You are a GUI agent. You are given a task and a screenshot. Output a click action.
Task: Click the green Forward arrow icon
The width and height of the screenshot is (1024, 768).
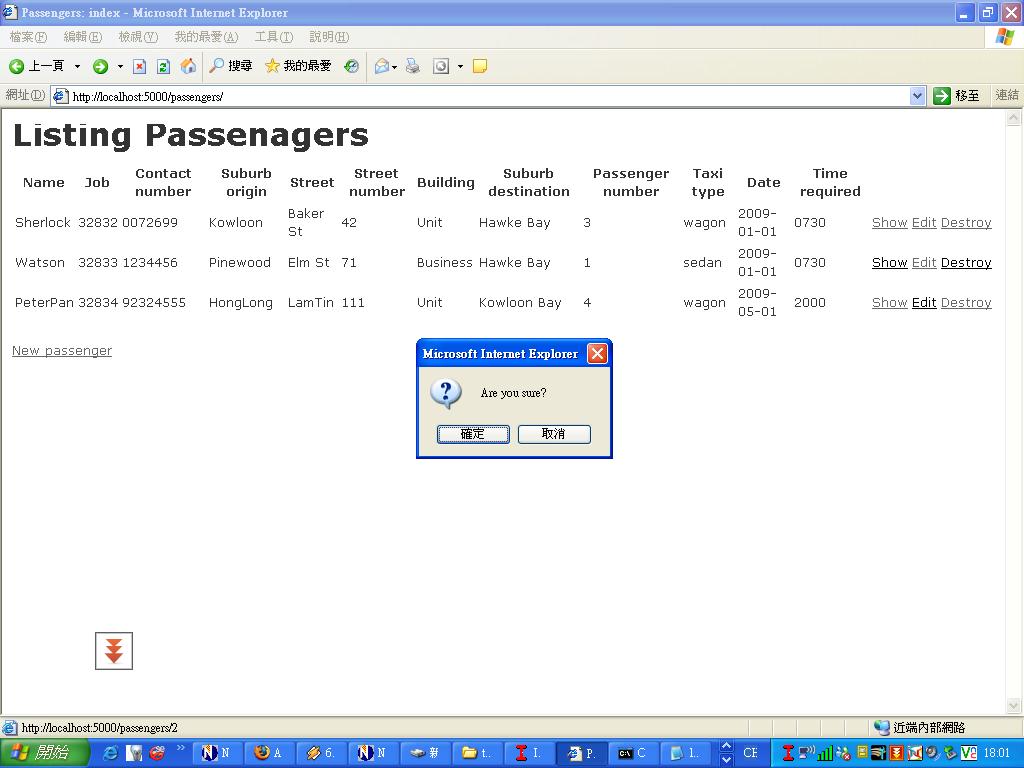point(100,66)
